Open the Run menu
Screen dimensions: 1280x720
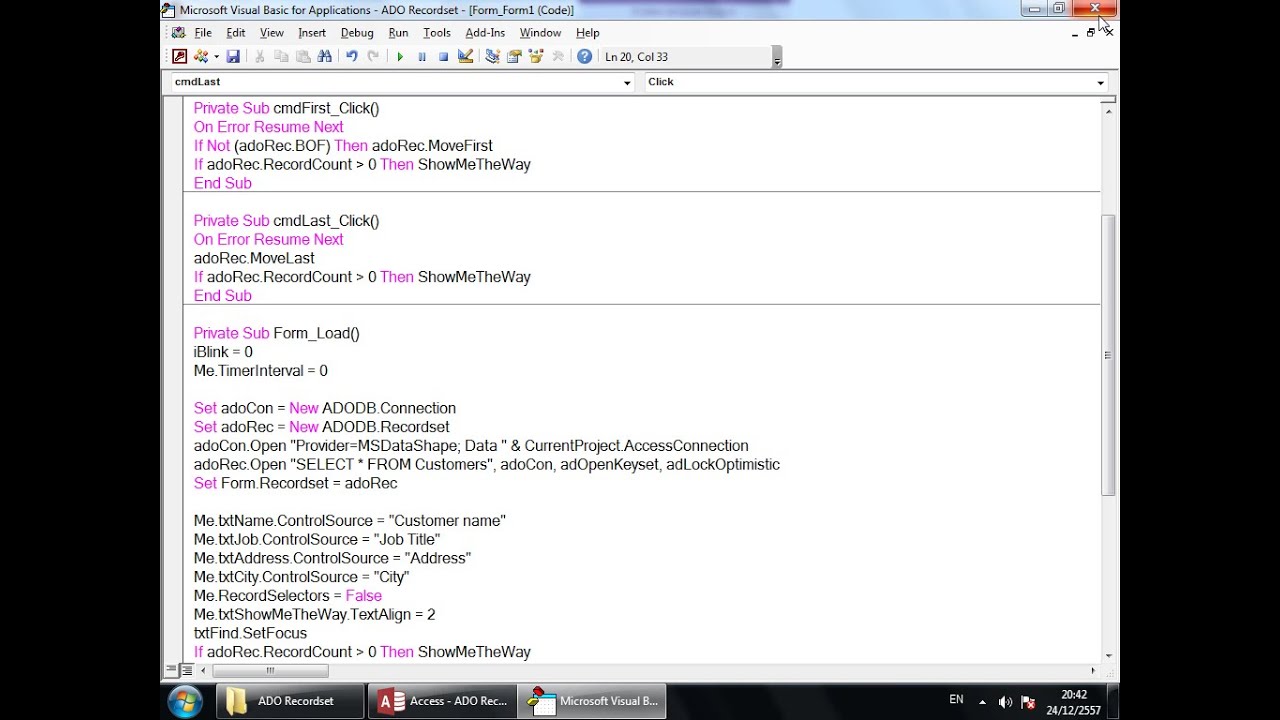398,33
